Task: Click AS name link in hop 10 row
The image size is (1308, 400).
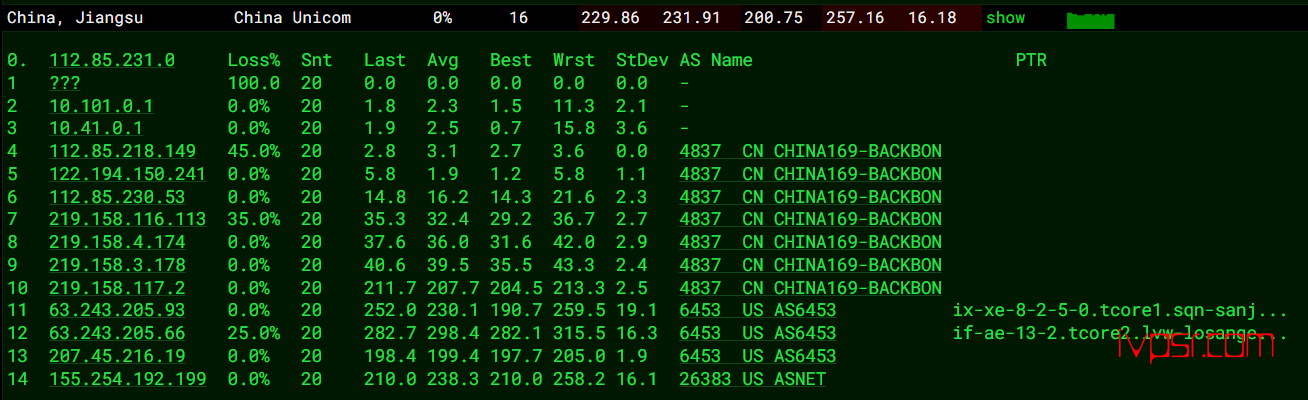Action: [x=810, y=288]
